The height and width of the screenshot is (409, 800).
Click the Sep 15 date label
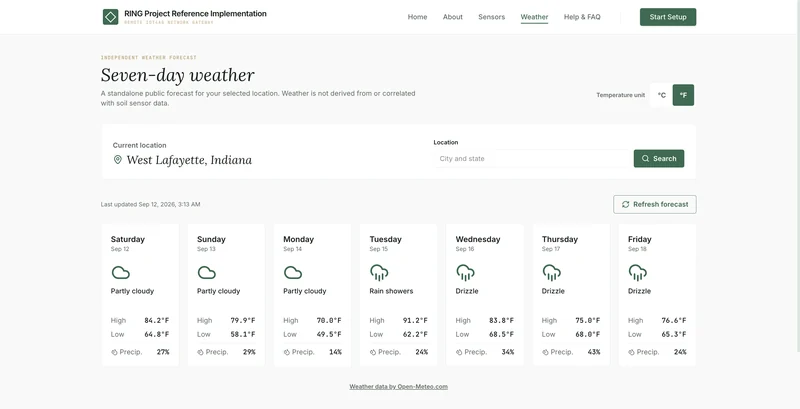[379, 249]
